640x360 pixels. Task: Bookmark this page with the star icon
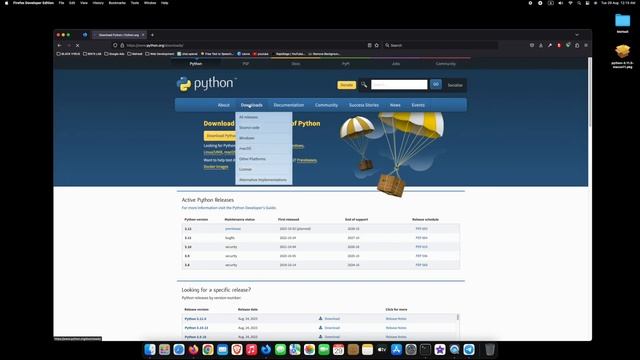tap(377, 45)
